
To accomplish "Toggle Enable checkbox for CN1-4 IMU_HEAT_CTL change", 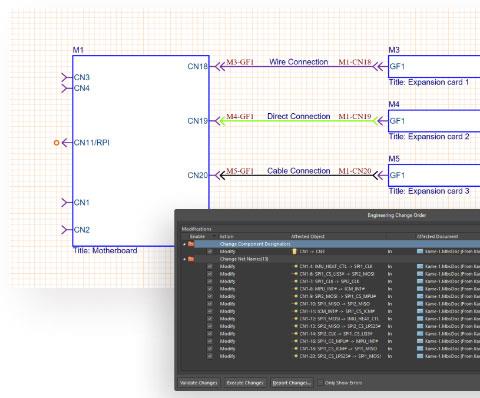I will point(210,266).
